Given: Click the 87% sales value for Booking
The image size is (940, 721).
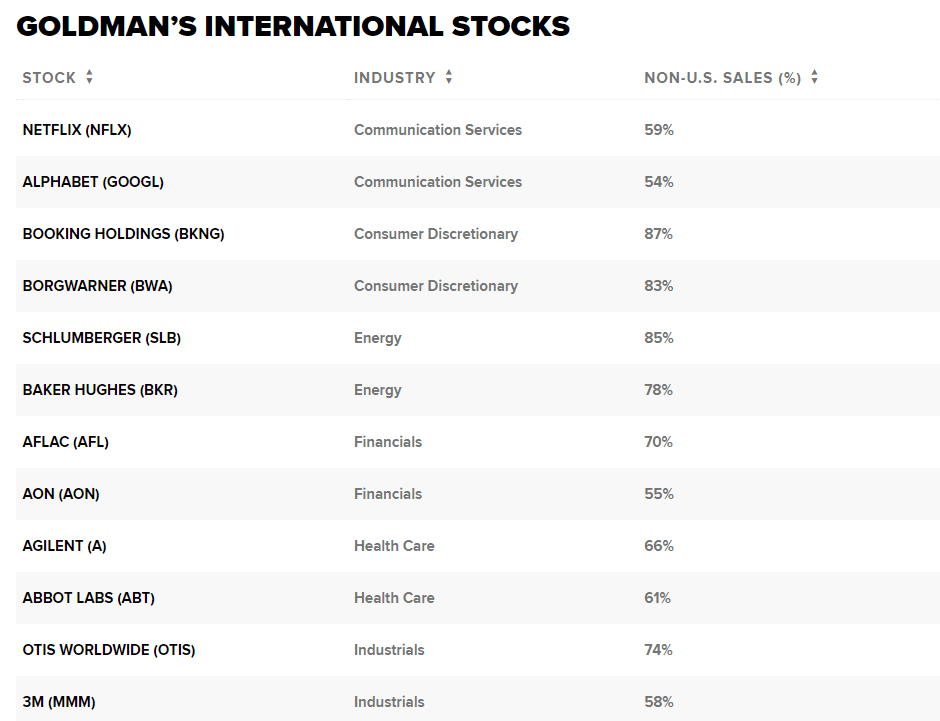Looking at the screenshot, I should click(x=658, y=234).
